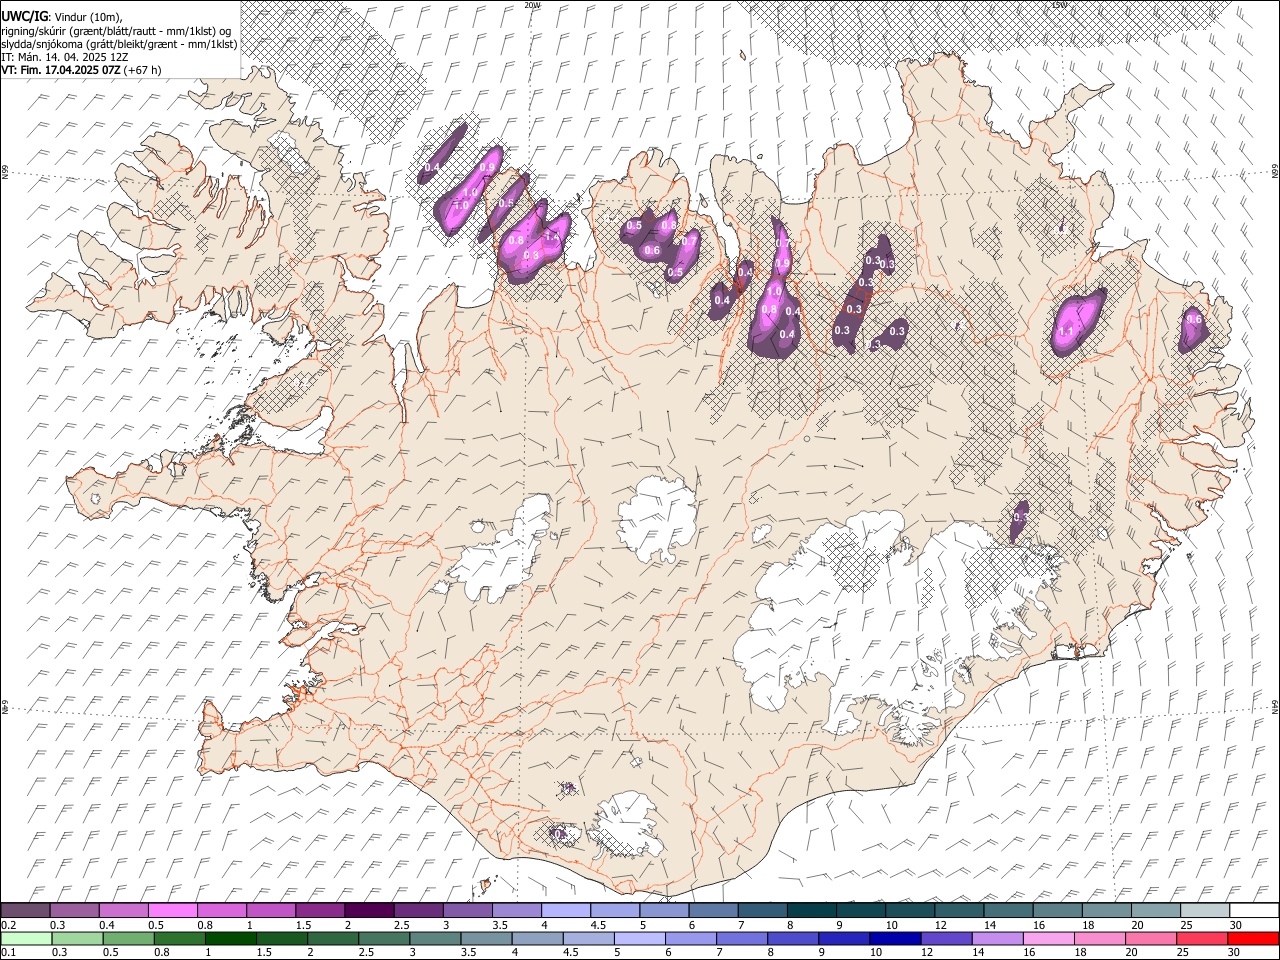Click the '0.8' label in the lower legend row
This screenshot has height=960, width=1280.
click(x=162, y=953)
